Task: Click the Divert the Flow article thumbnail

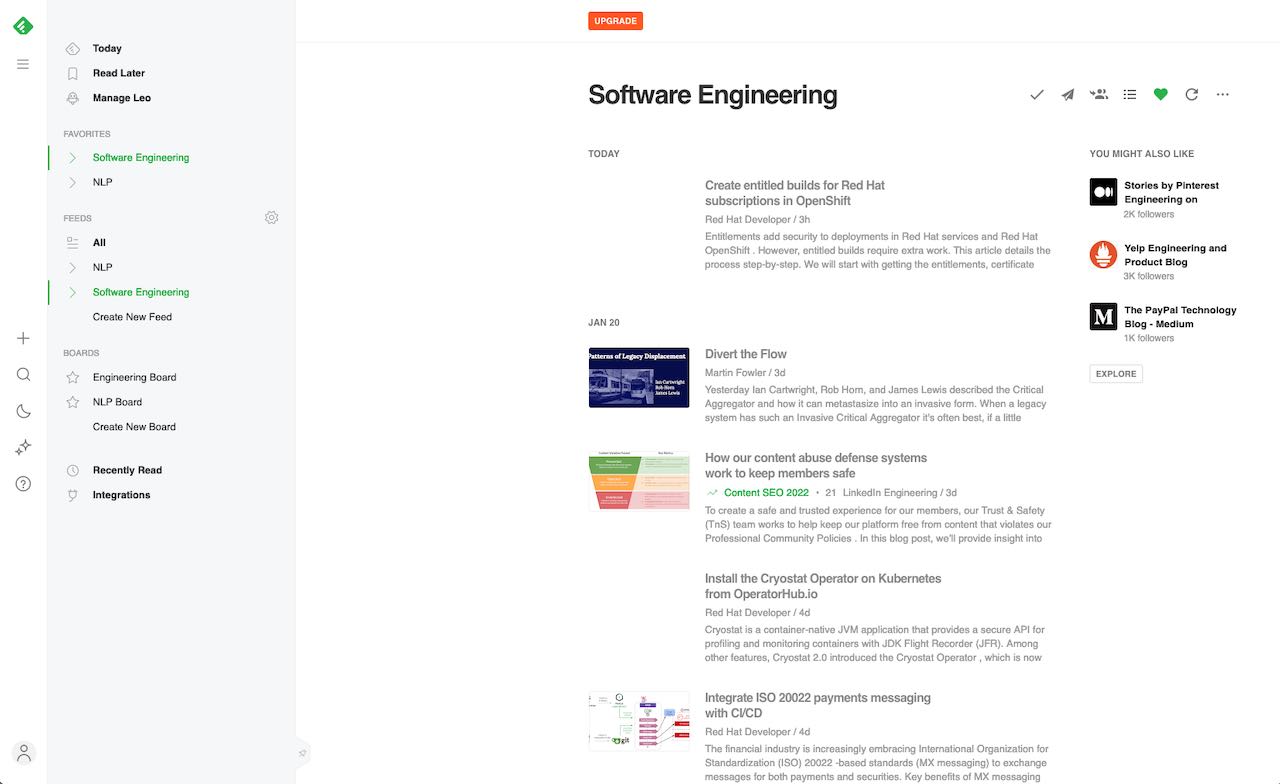Action: coord(639,377)
